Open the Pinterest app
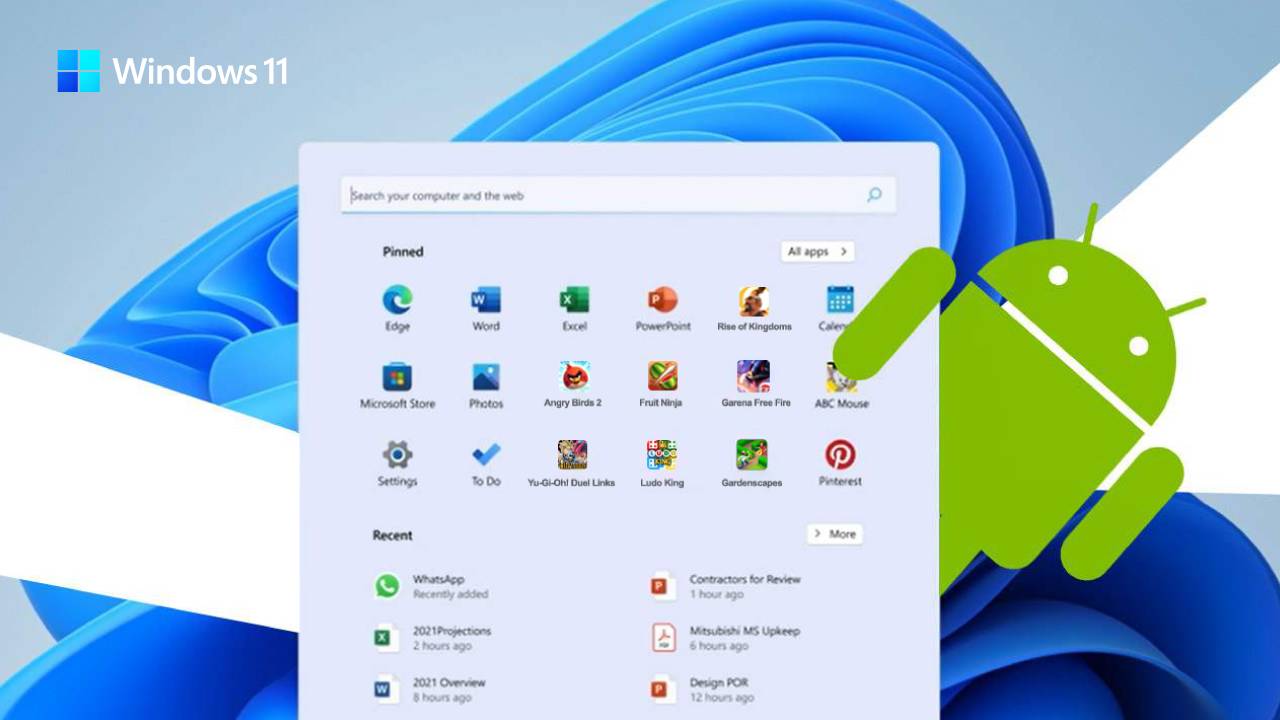The image size is (1280, 720). click(840, 455)
